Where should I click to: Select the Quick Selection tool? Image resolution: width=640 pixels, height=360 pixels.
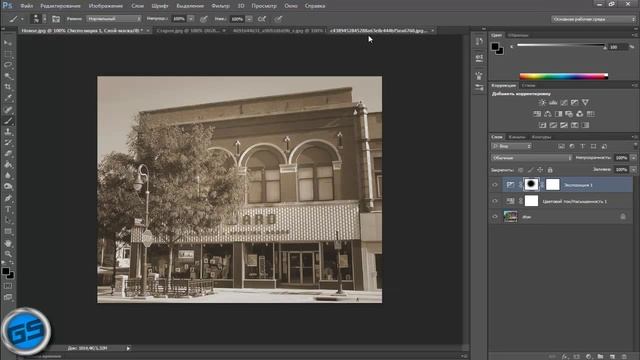[x=8, y=76]
